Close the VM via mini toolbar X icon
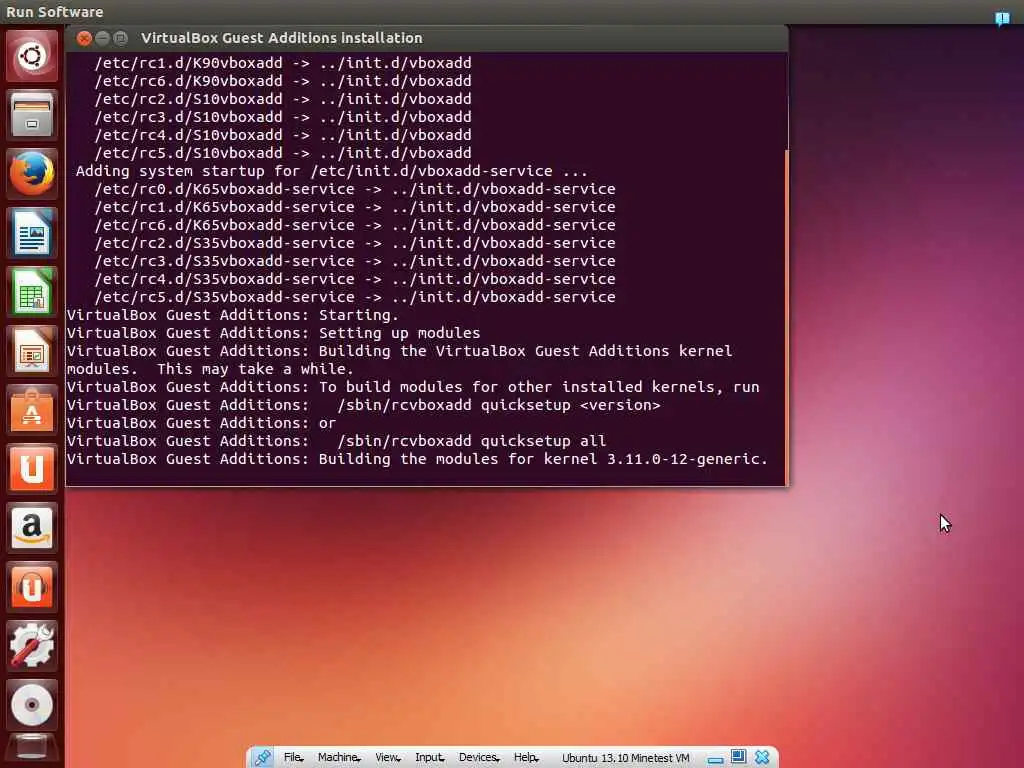This screenshot has width=1024, height=768. click(761, 758)
